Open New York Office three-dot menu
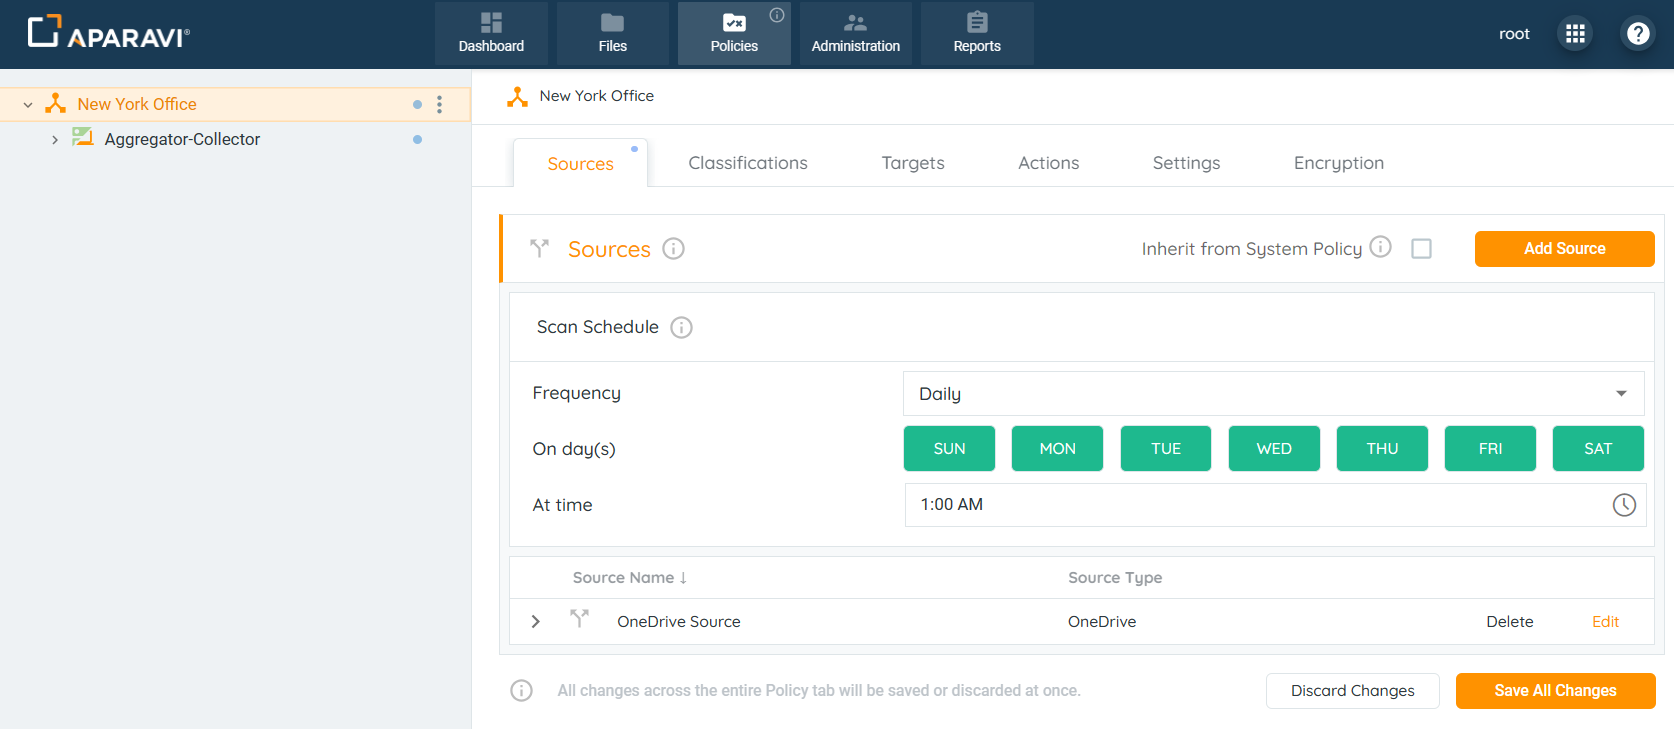Screen dimensions: 1674x729 [x=439, y=105]
